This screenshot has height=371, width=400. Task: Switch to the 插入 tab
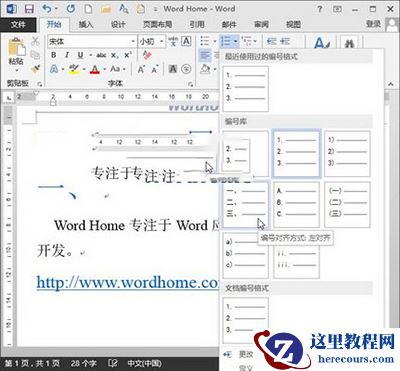[86, 24]
